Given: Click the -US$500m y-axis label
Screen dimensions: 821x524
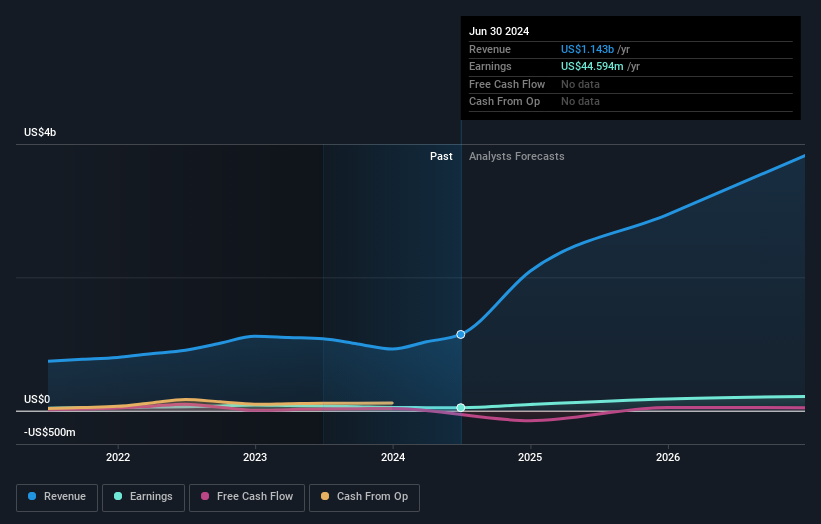Looking at the screenshot, I should [x=50, y=432].
